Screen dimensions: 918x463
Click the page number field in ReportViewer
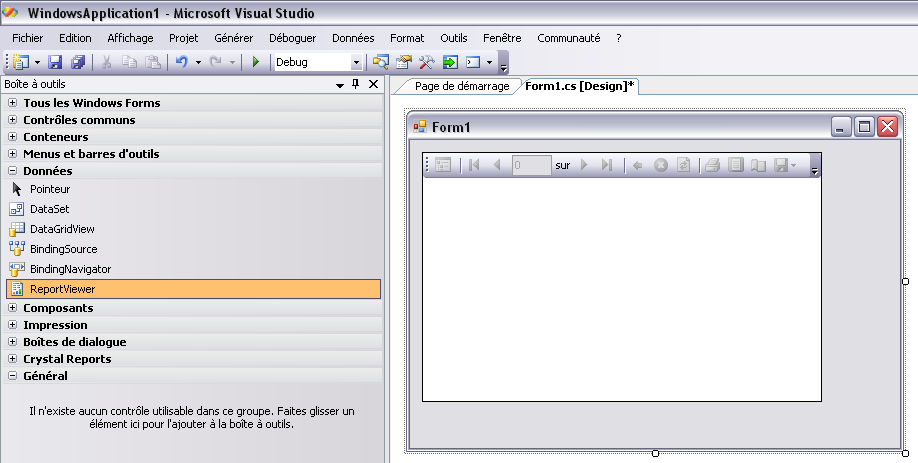531,165
